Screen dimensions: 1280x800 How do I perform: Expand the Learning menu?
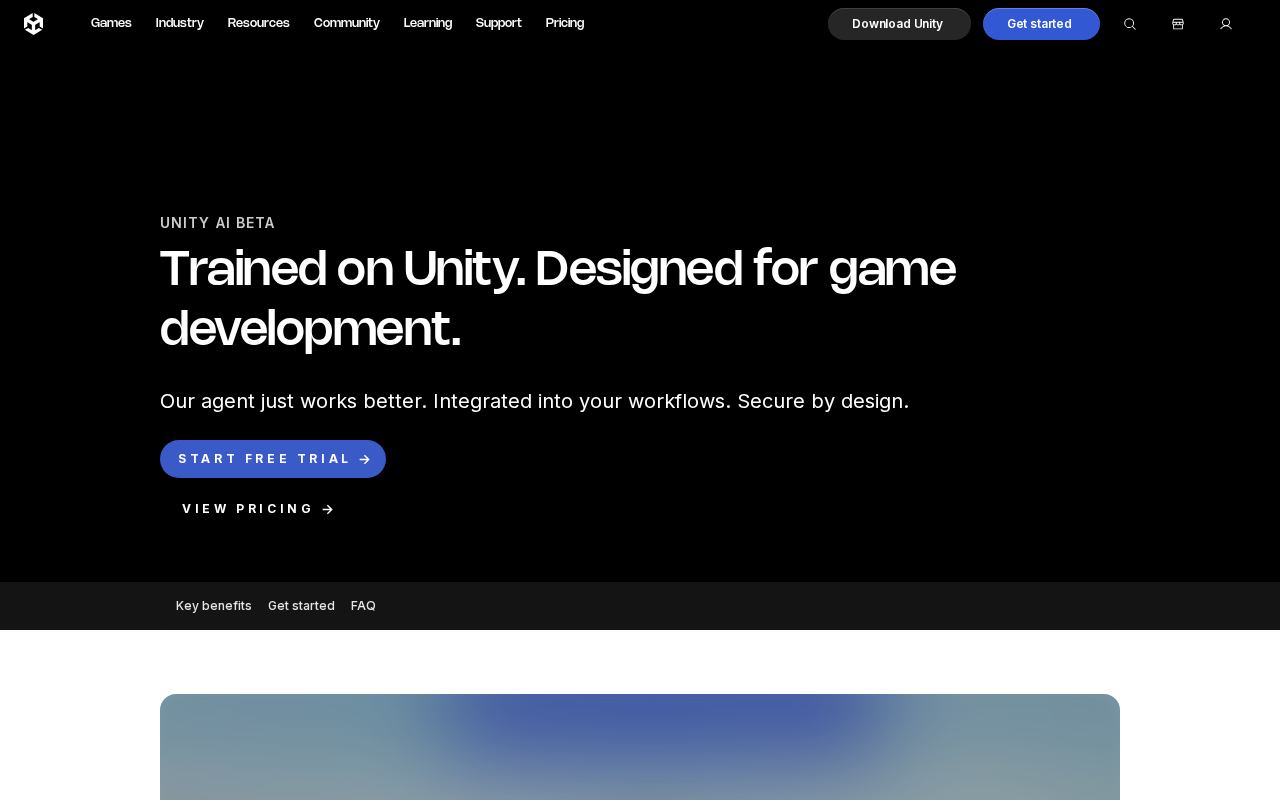tap(428, 23)
